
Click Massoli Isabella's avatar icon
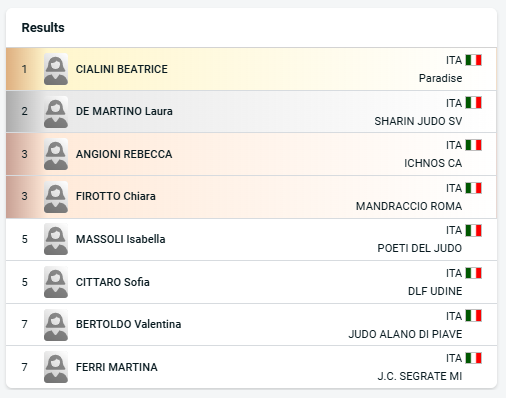[x=56, y=239]
